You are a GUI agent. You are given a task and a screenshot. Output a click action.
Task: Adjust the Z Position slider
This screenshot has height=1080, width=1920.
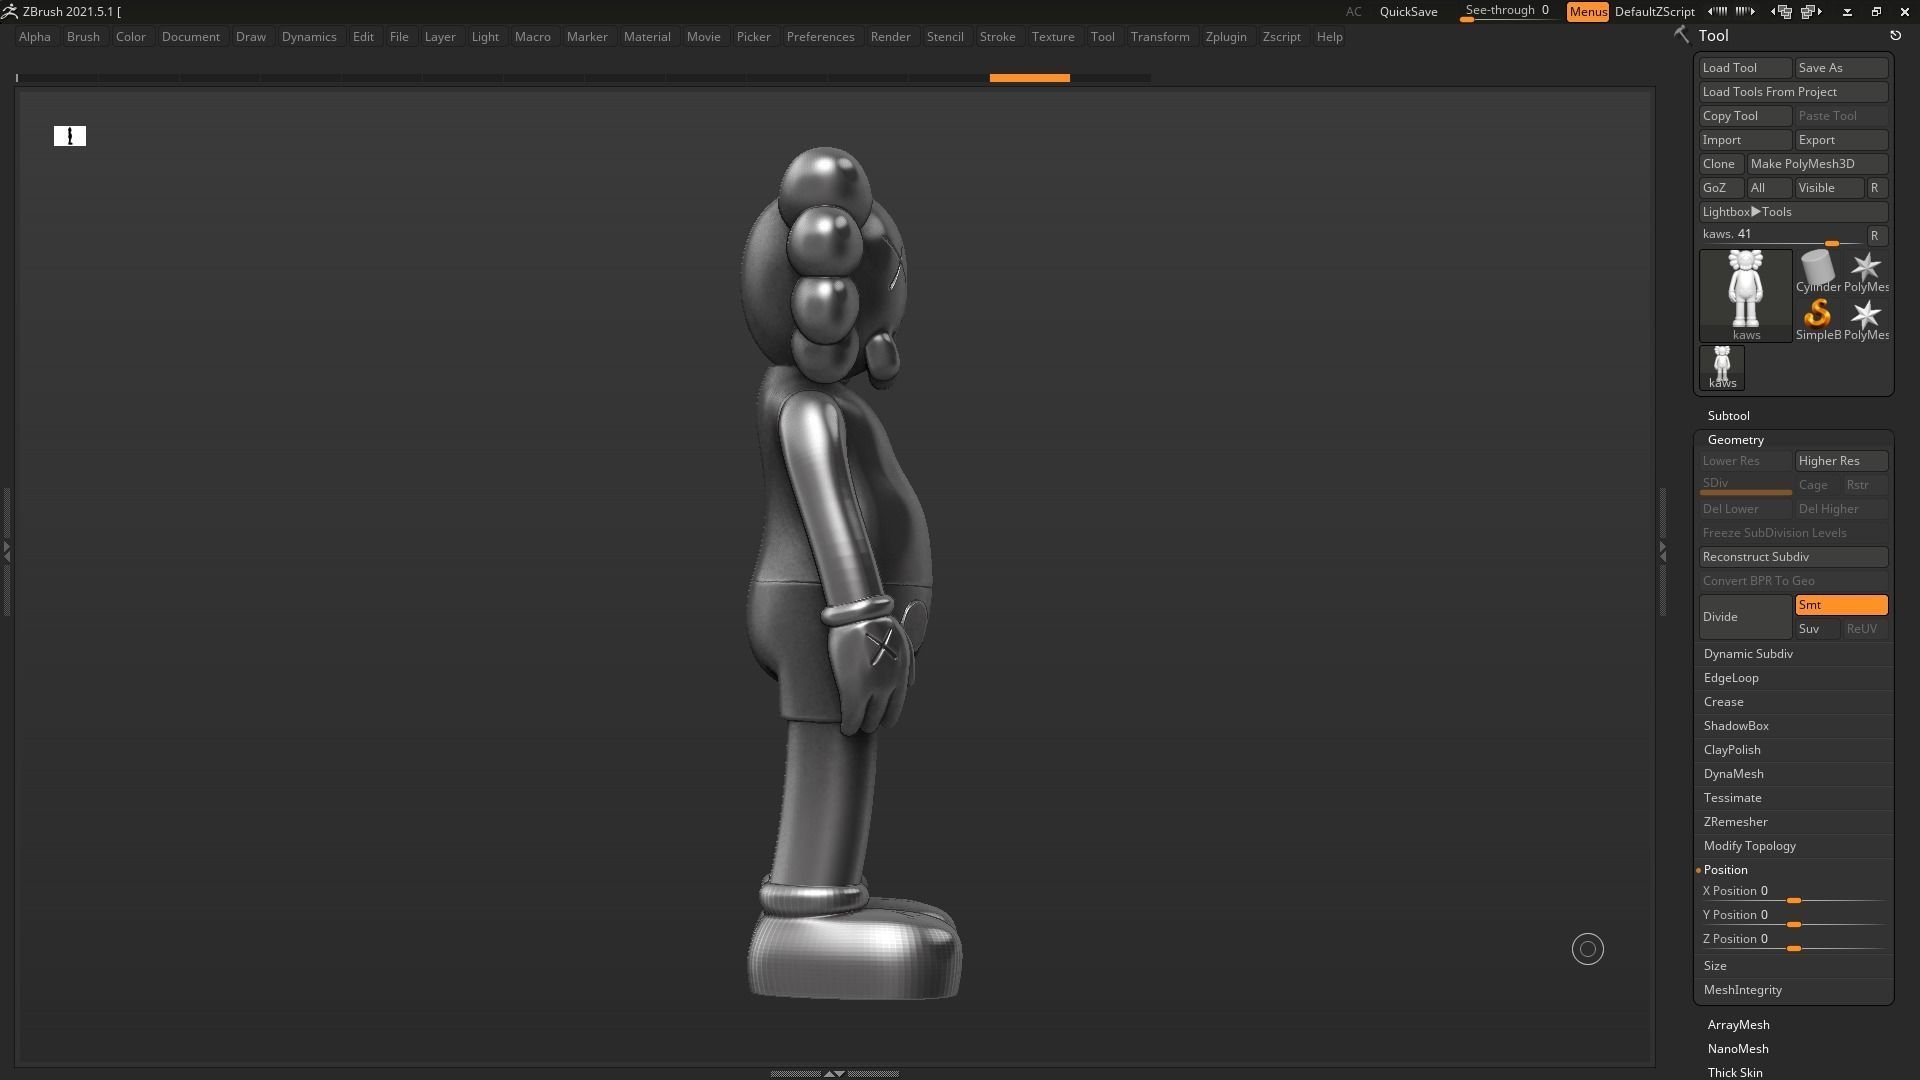pos(1793,940)
